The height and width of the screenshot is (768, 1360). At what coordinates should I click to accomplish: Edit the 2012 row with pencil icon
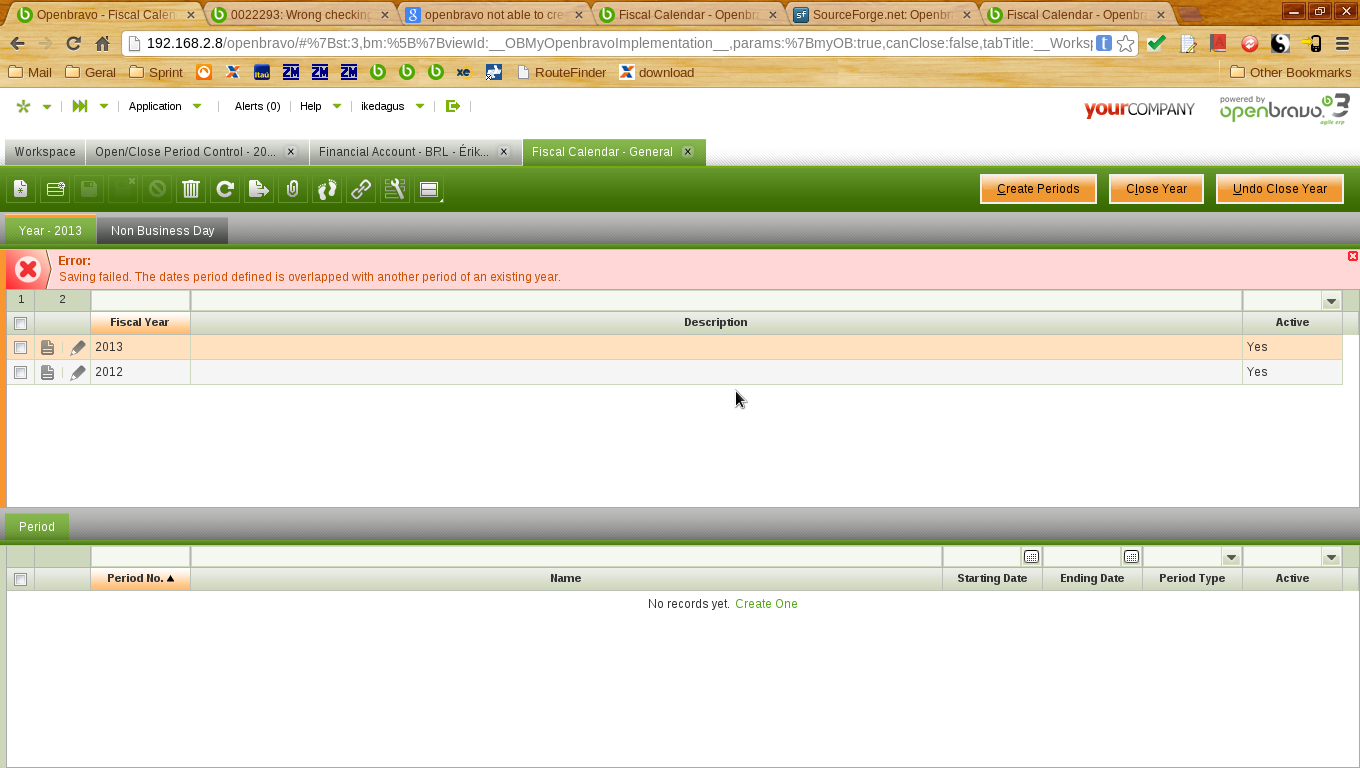[77, 372]
